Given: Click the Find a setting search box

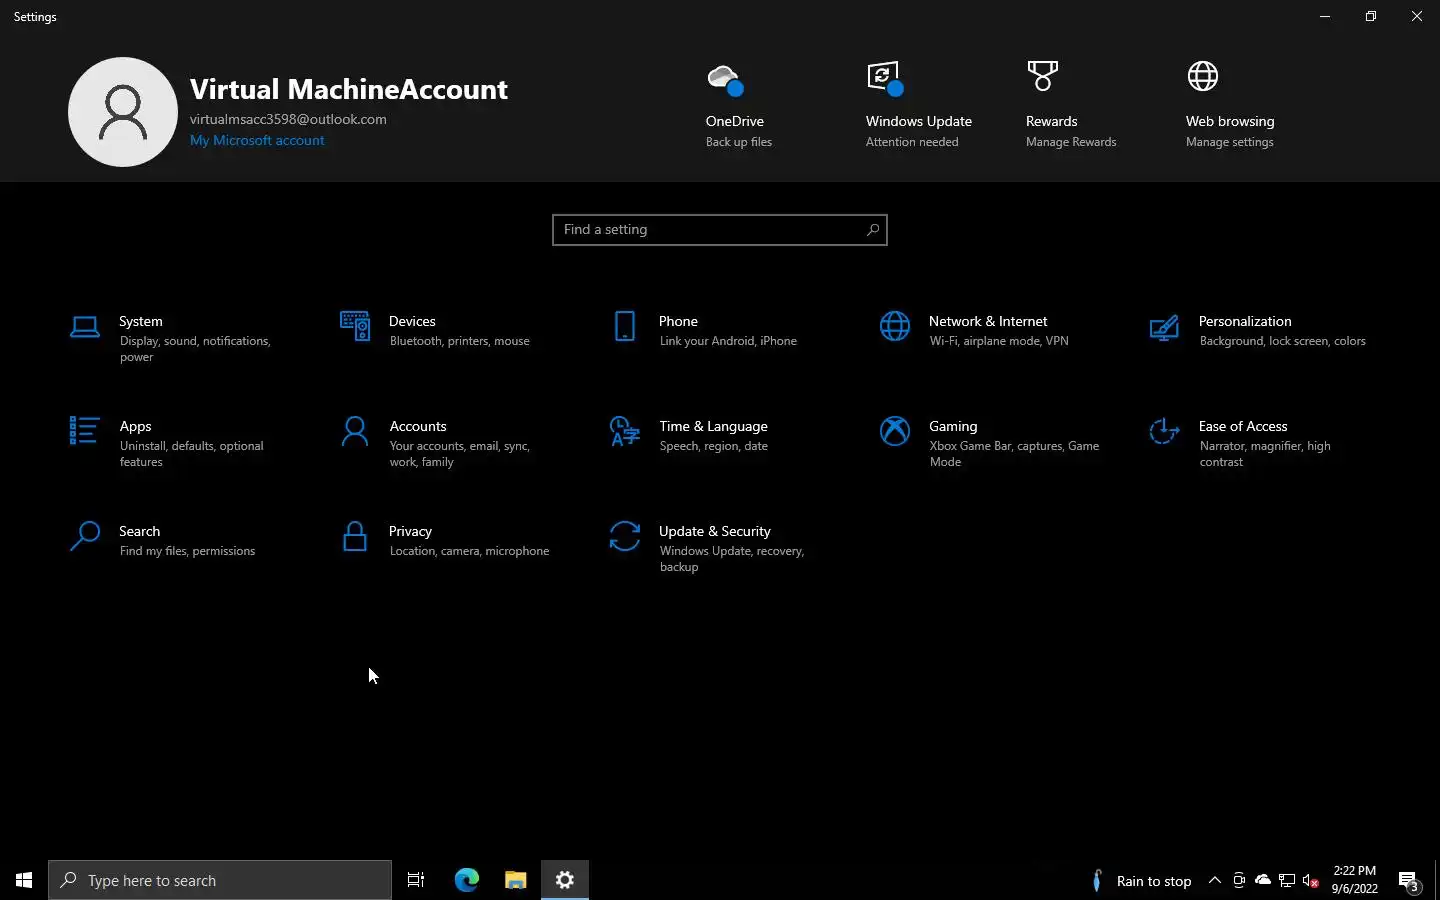Looking at the screenshot, I should tap(720, 230).
